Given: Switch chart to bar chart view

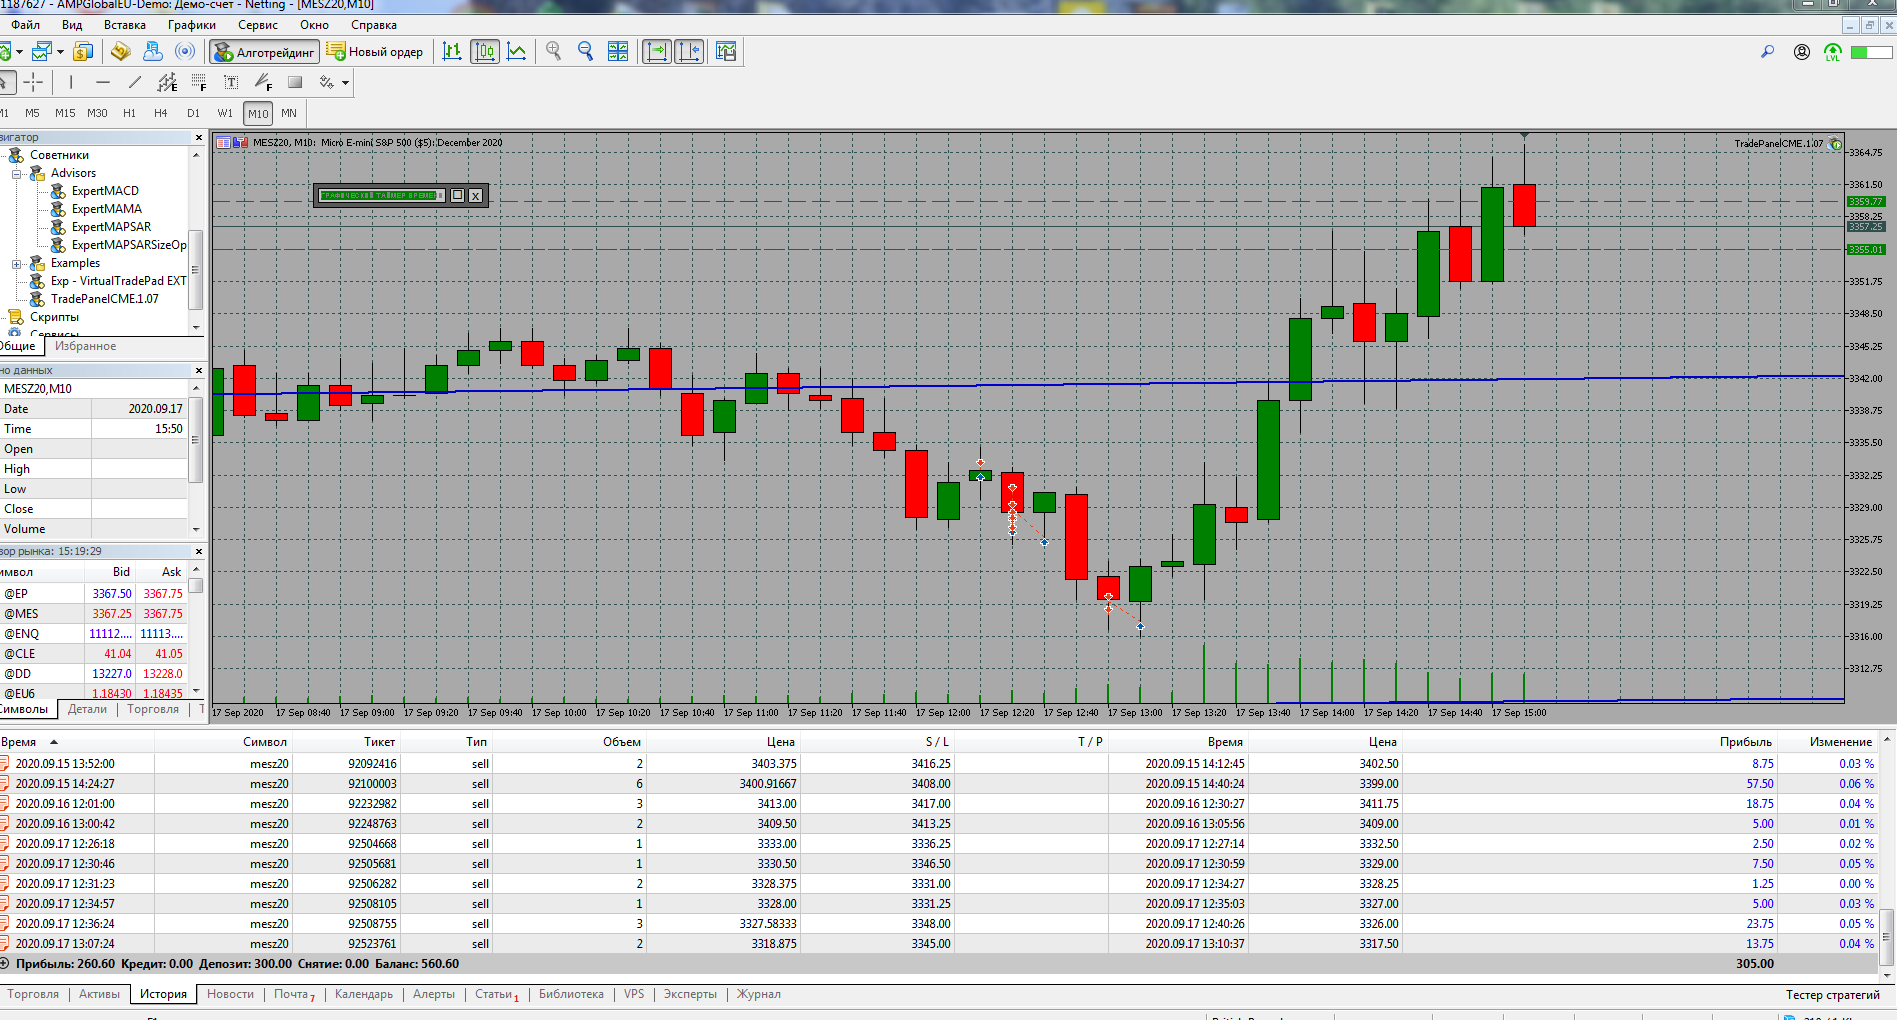Looking at the screenshot, I should point(452,51).
